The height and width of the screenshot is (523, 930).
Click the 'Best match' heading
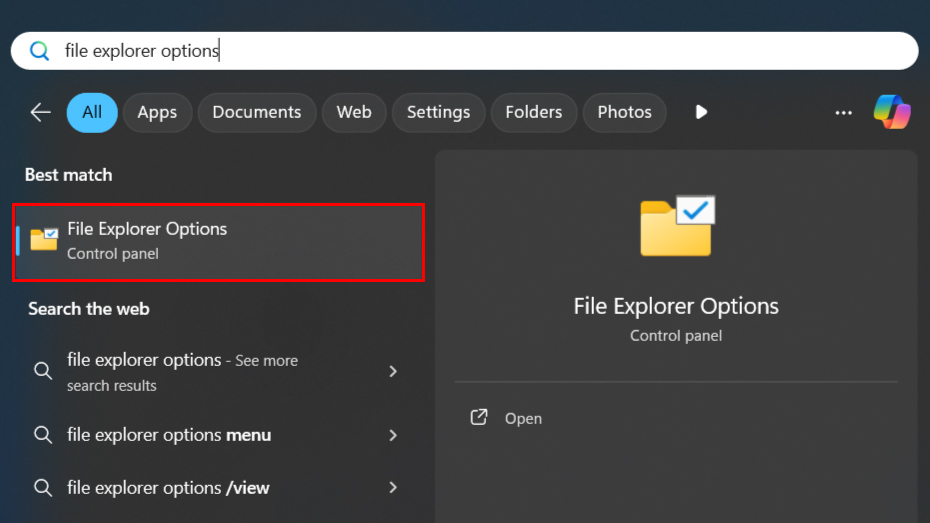point(69,175)
